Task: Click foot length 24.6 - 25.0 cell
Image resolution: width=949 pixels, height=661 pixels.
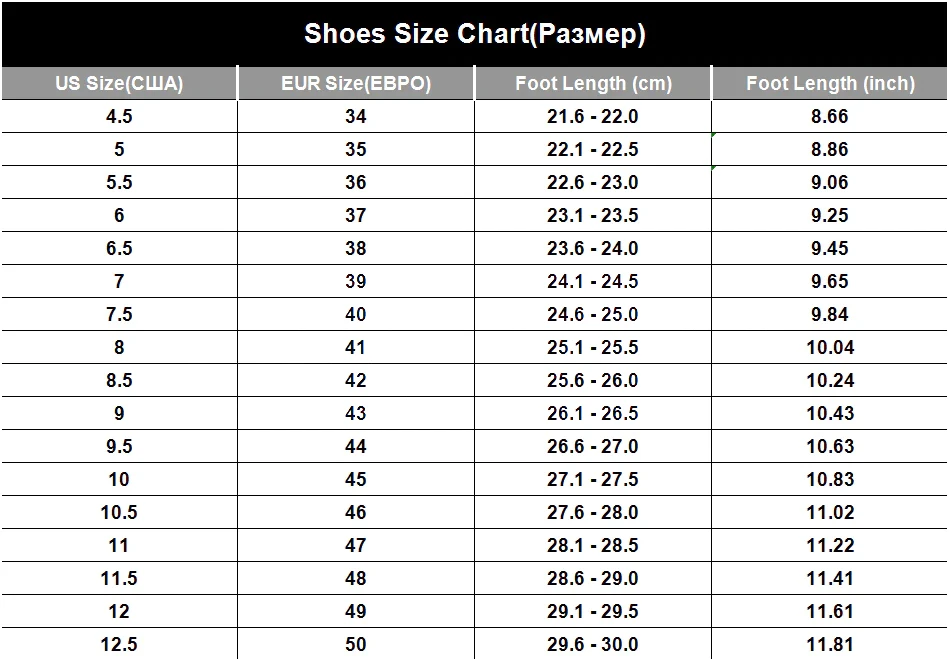Action: (x=593, y=314)
